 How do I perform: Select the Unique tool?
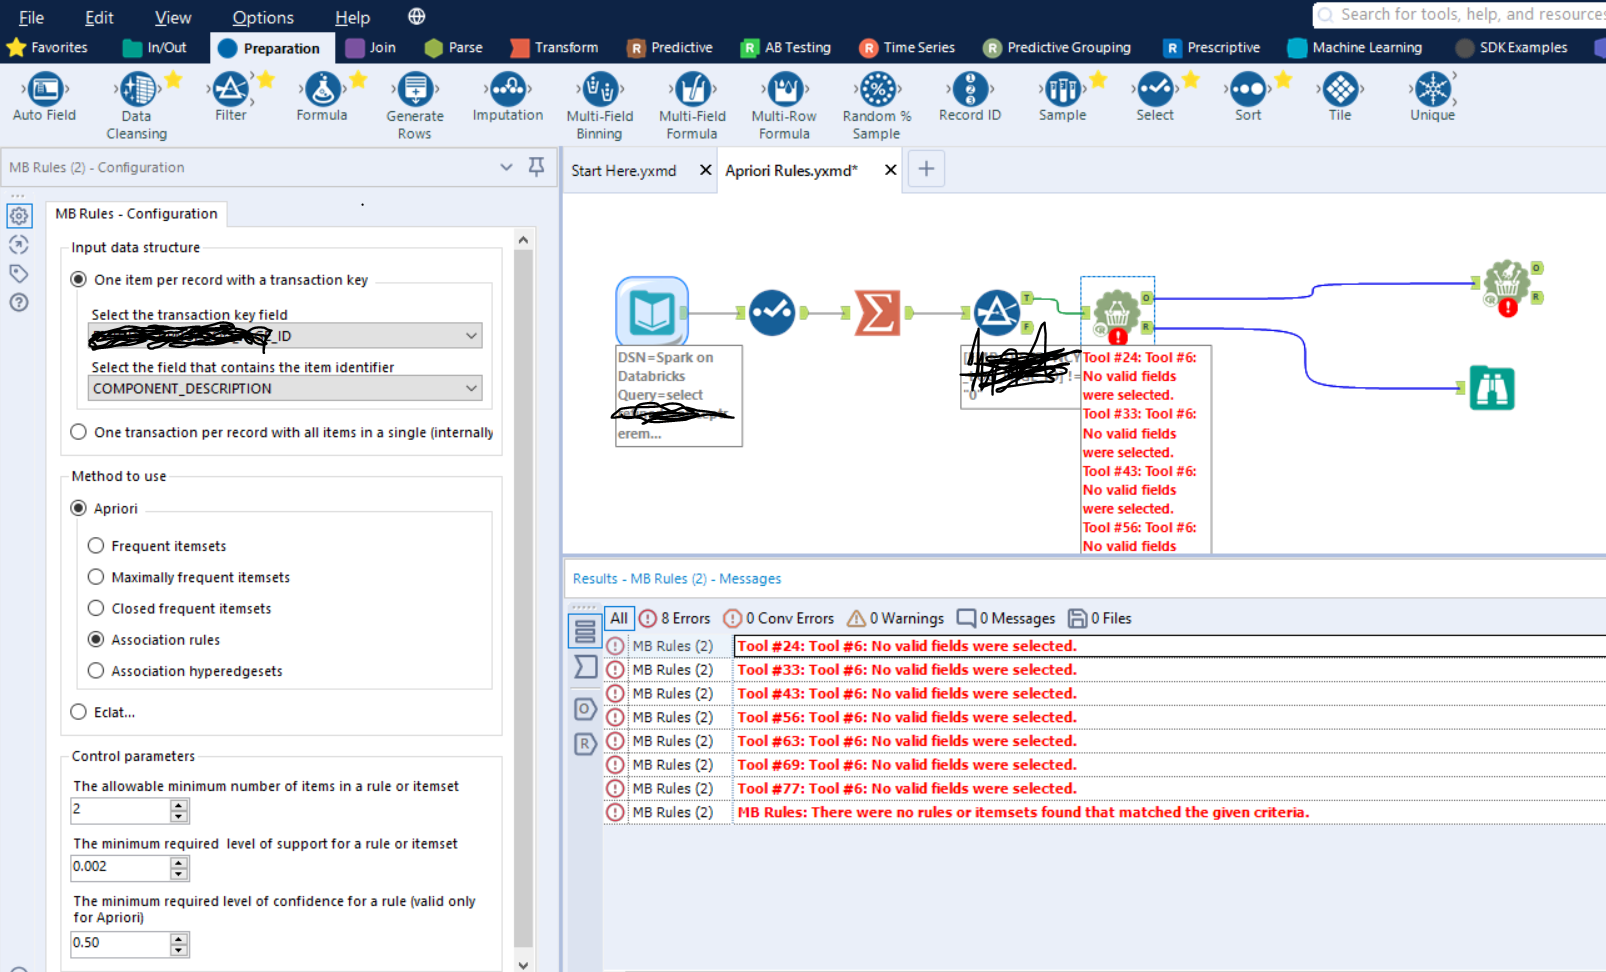pyautogui.click(x=1431, y=96)
